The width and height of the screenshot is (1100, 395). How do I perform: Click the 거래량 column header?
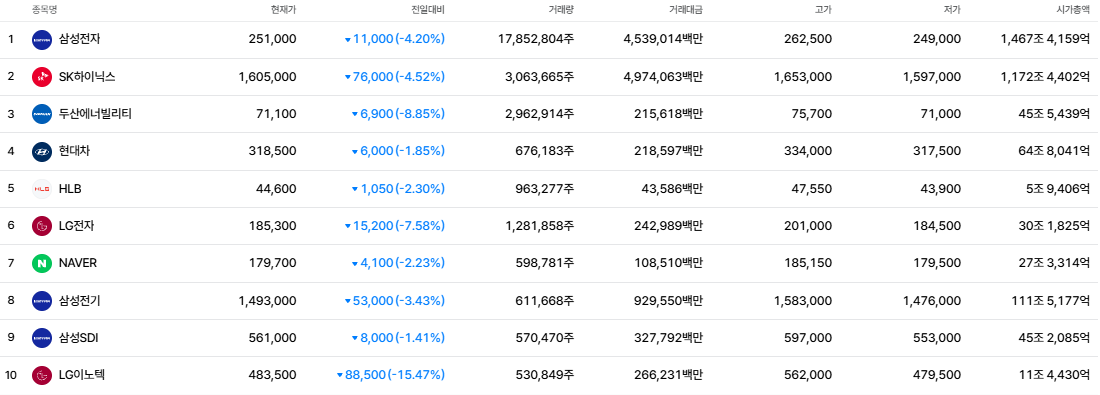pyautogui.click(x=561, y=10)
